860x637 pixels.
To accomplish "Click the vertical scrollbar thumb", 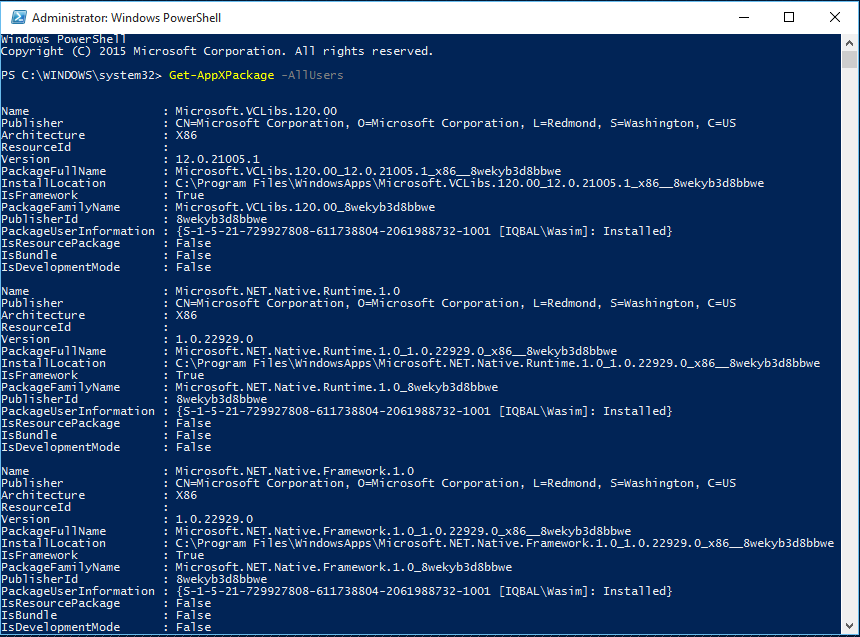I will (x=850, y=60).
